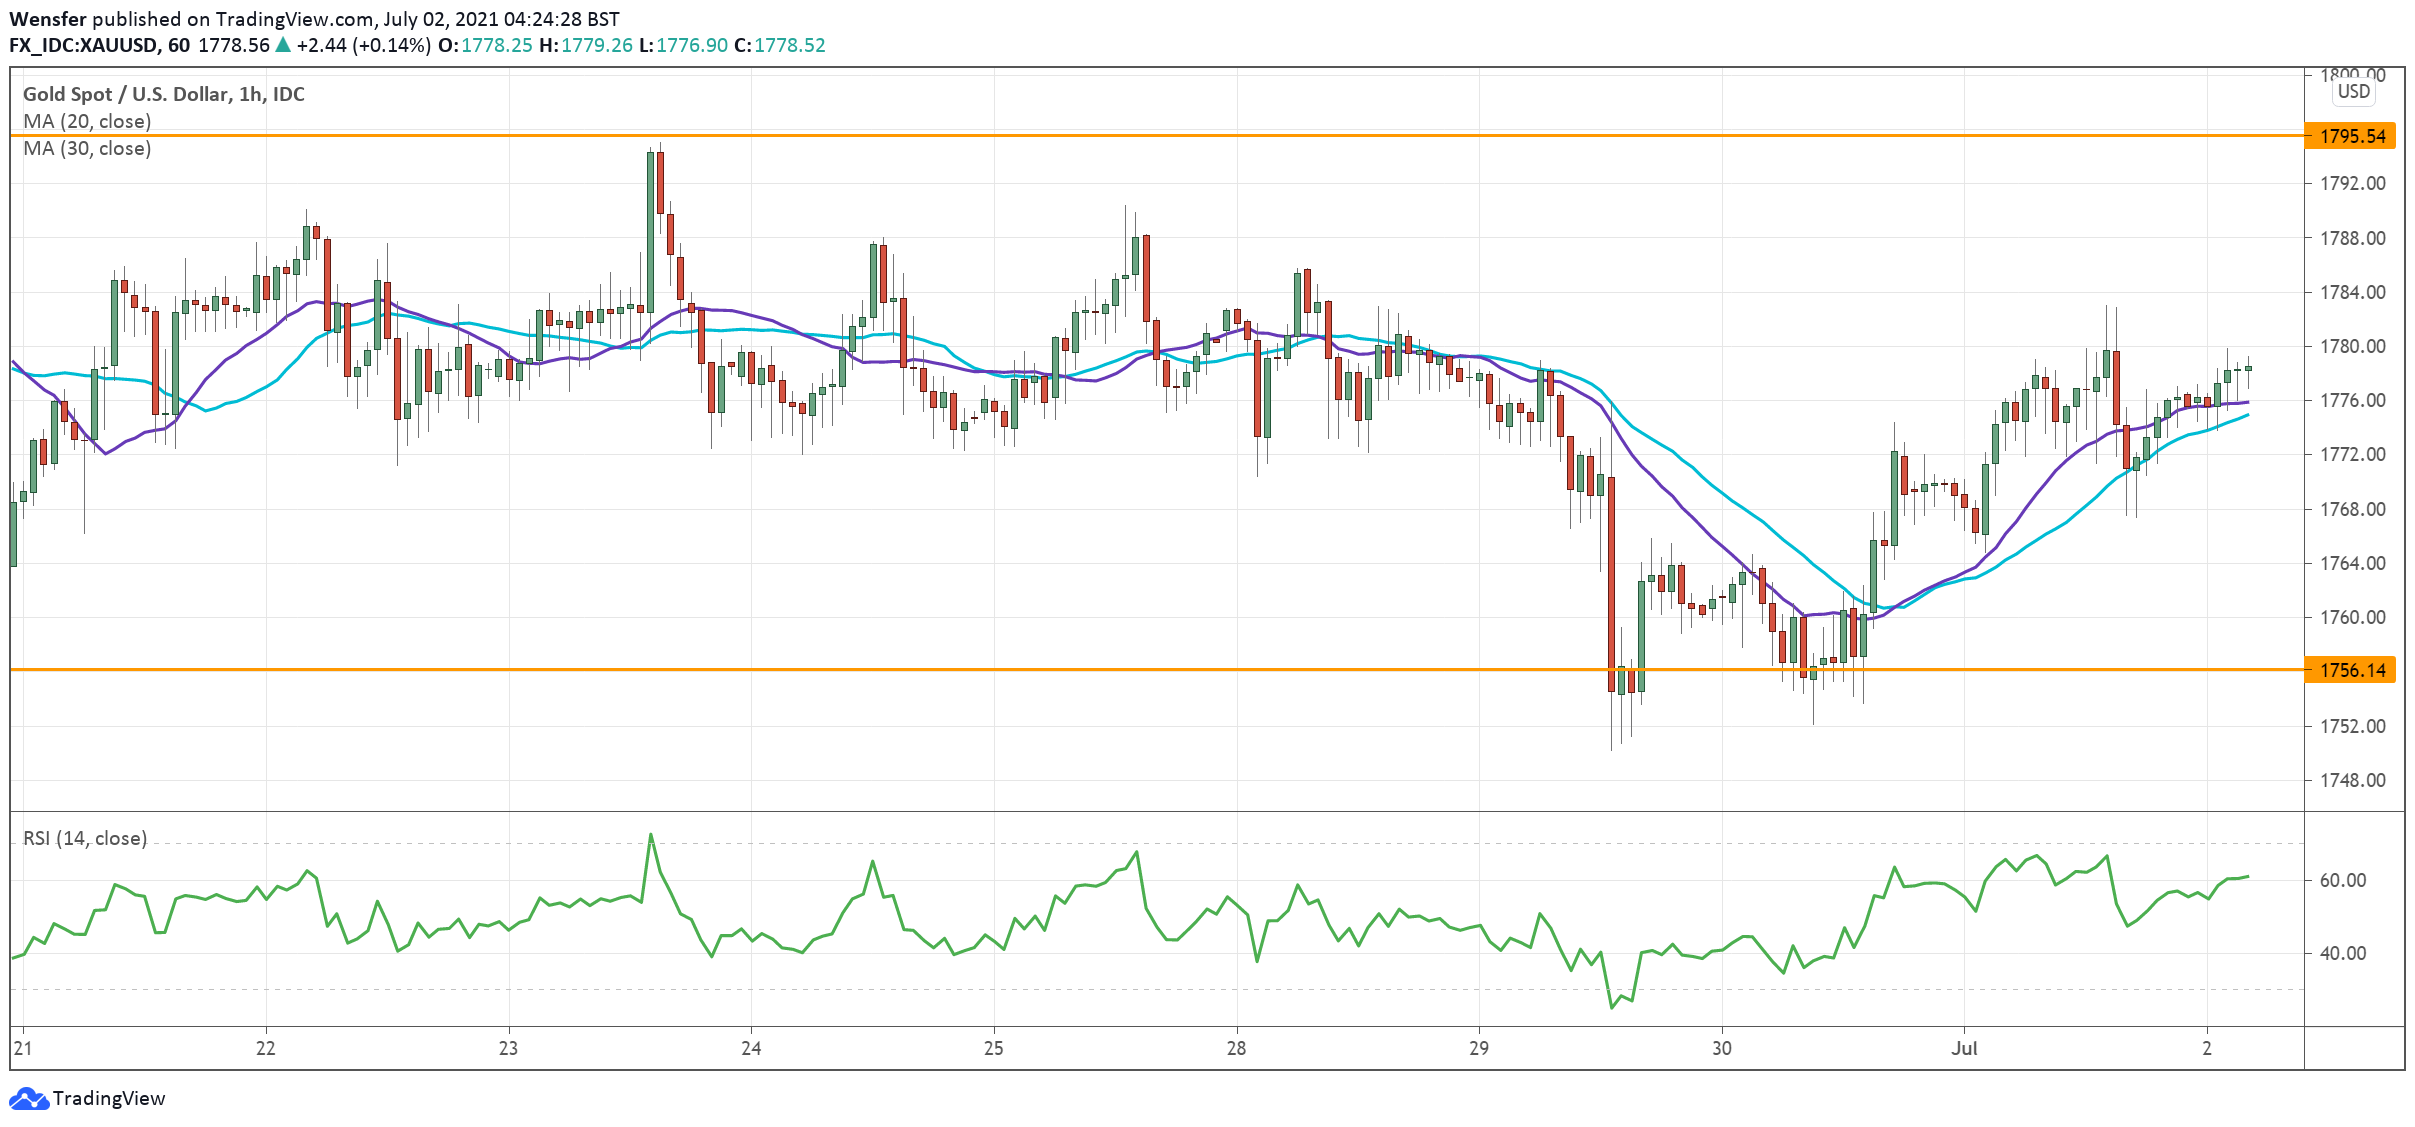Viewport: 2415px width, 1127px height.
Task: Click the TradingView cloud logo icon
Action: 28,1098
